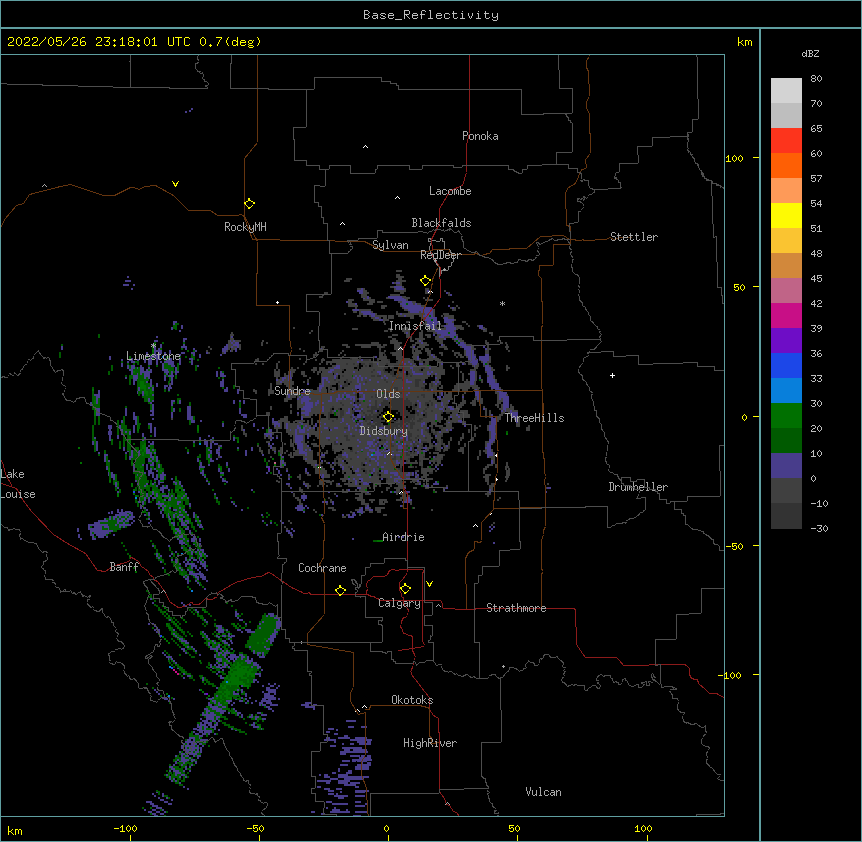Click the white plus marker north of Drumheller
Screen dimensions: 862x842
(612, 375)
